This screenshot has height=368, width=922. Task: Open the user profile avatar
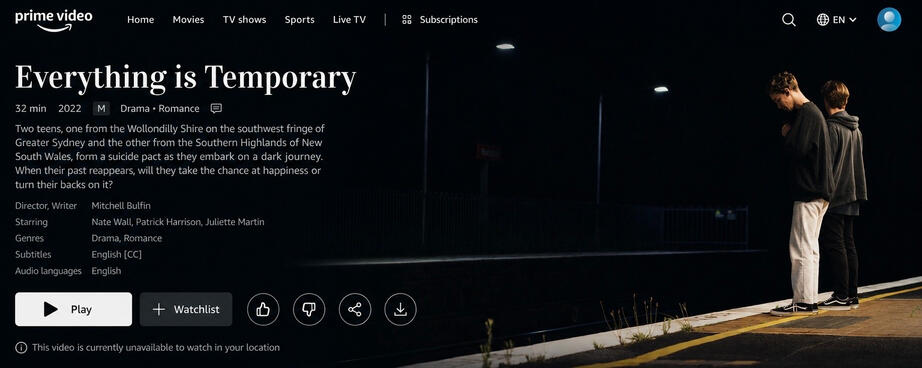(x=888, y=19)
